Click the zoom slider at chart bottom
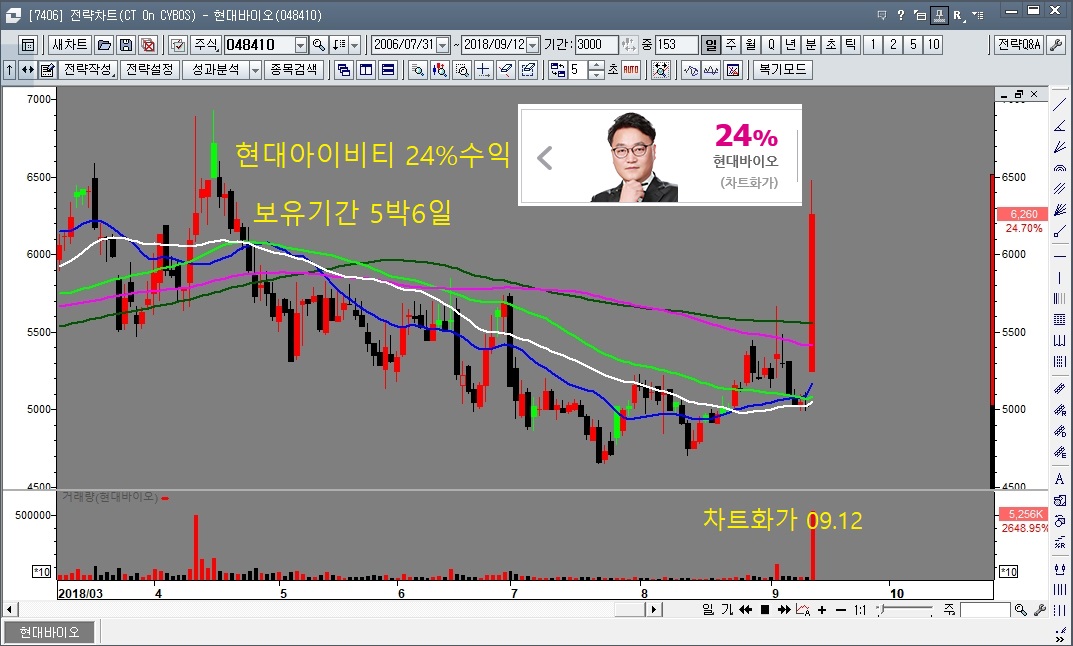 click(906, 610)
